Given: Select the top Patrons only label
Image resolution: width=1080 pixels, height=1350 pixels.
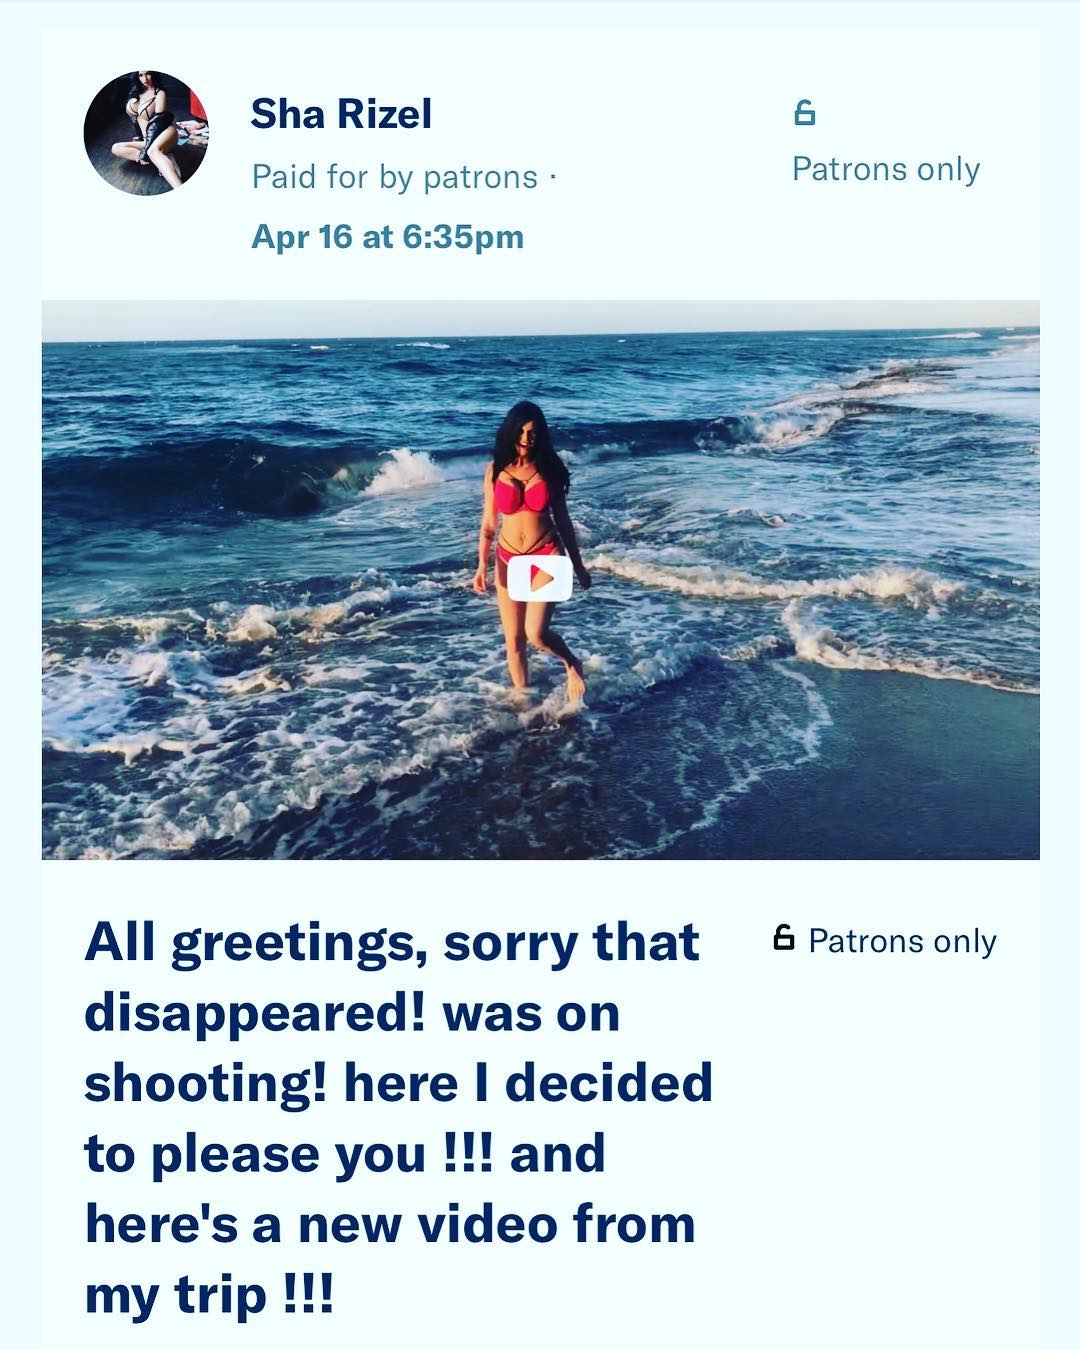Looking at the screenshot, I should 886,169.
